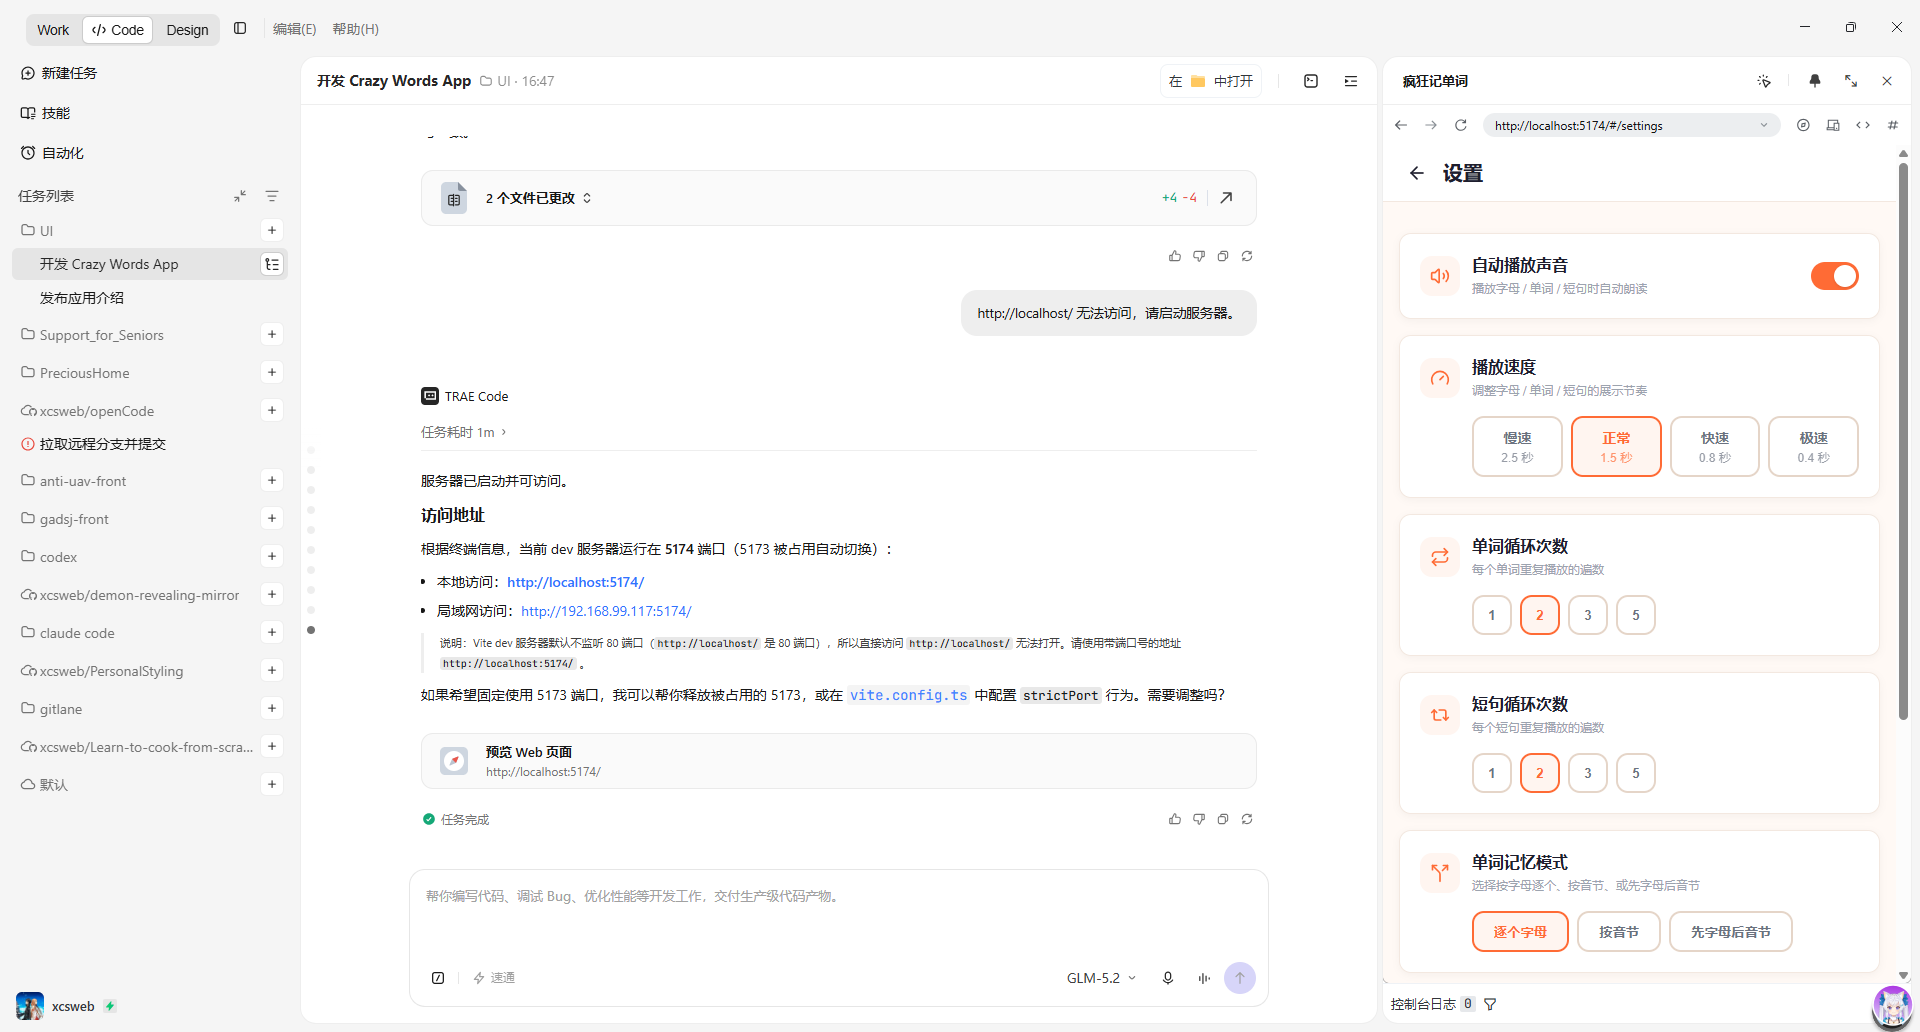Open 预览 Web 页面 card
This screenshot has height=1032, width=1920.
(x=838, y=761)
